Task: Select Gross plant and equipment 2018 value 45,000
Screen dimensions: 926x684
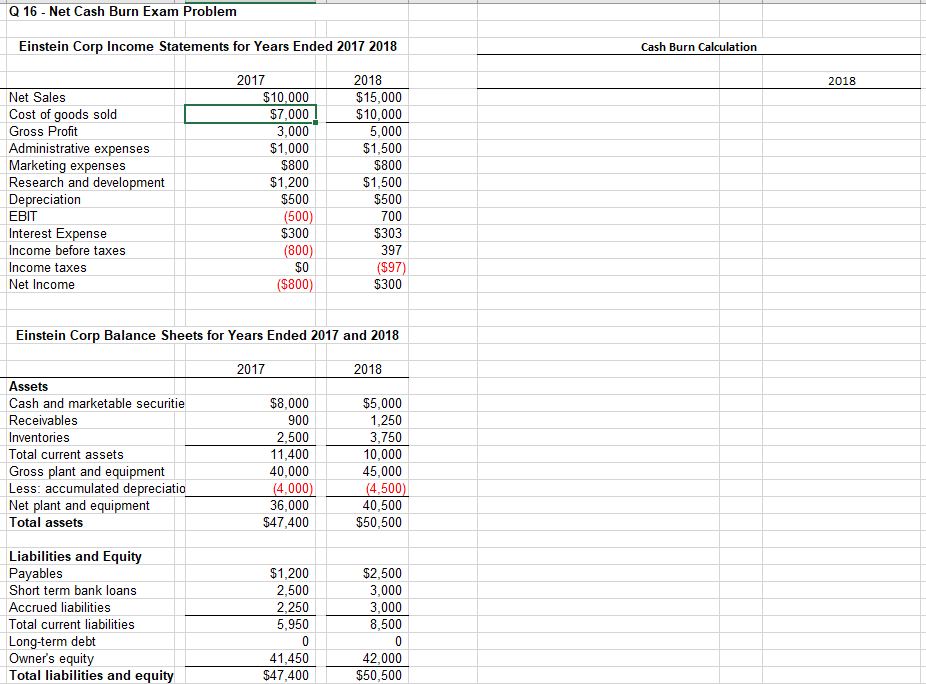Action: tap(382, 472)
